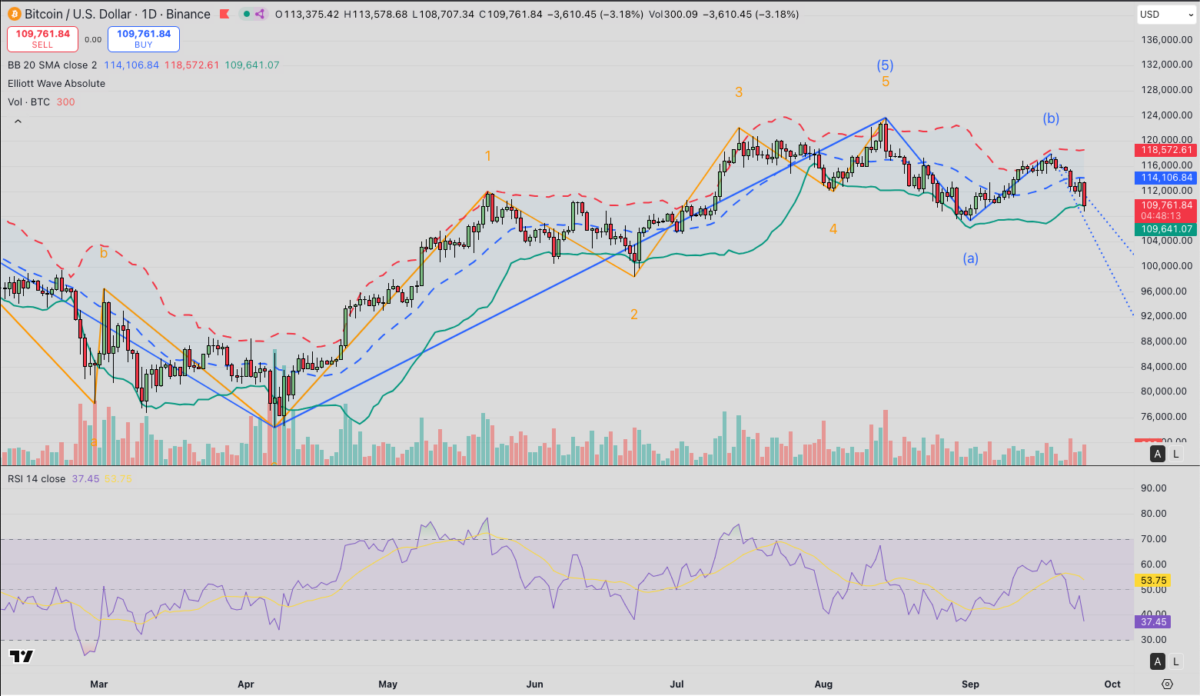
Task: Click the orange wave 2 label
Action: coord(634,314)
